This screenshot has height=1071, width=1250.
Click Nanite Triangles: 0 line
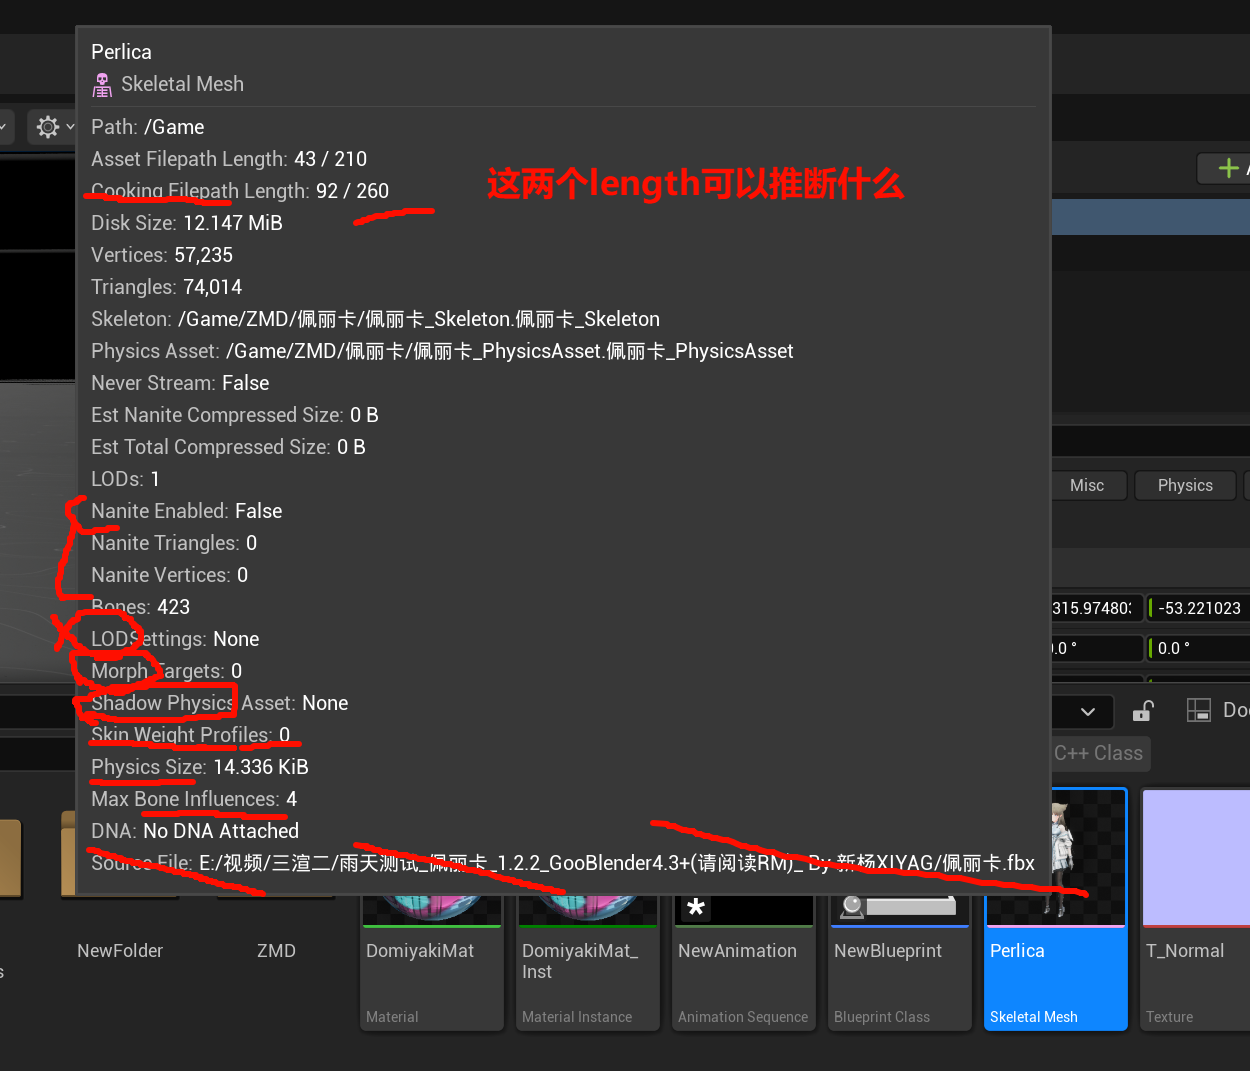click(x=174, y=543)
